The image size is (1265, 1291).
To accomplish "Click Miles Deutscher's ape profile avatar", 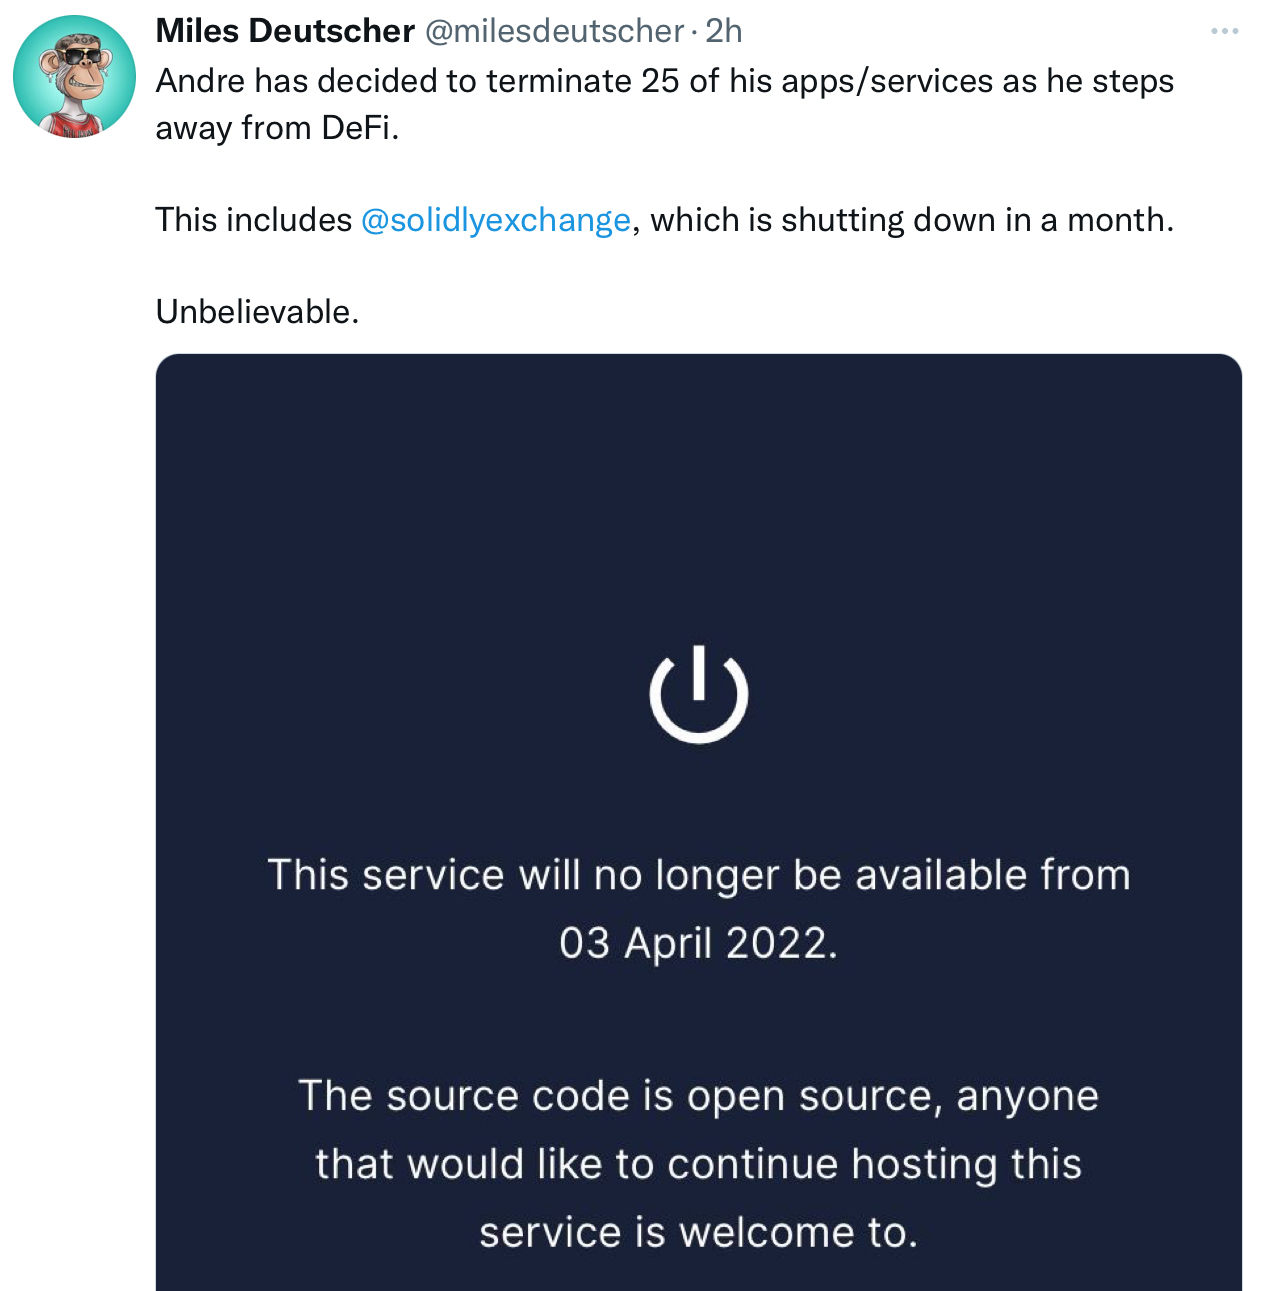I will point(74,76).
